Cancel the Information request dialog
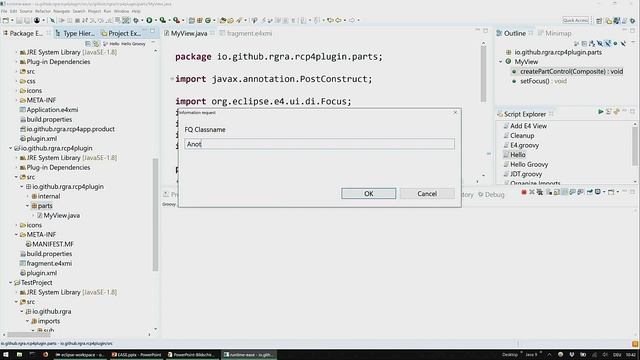 tap(427, 193)
